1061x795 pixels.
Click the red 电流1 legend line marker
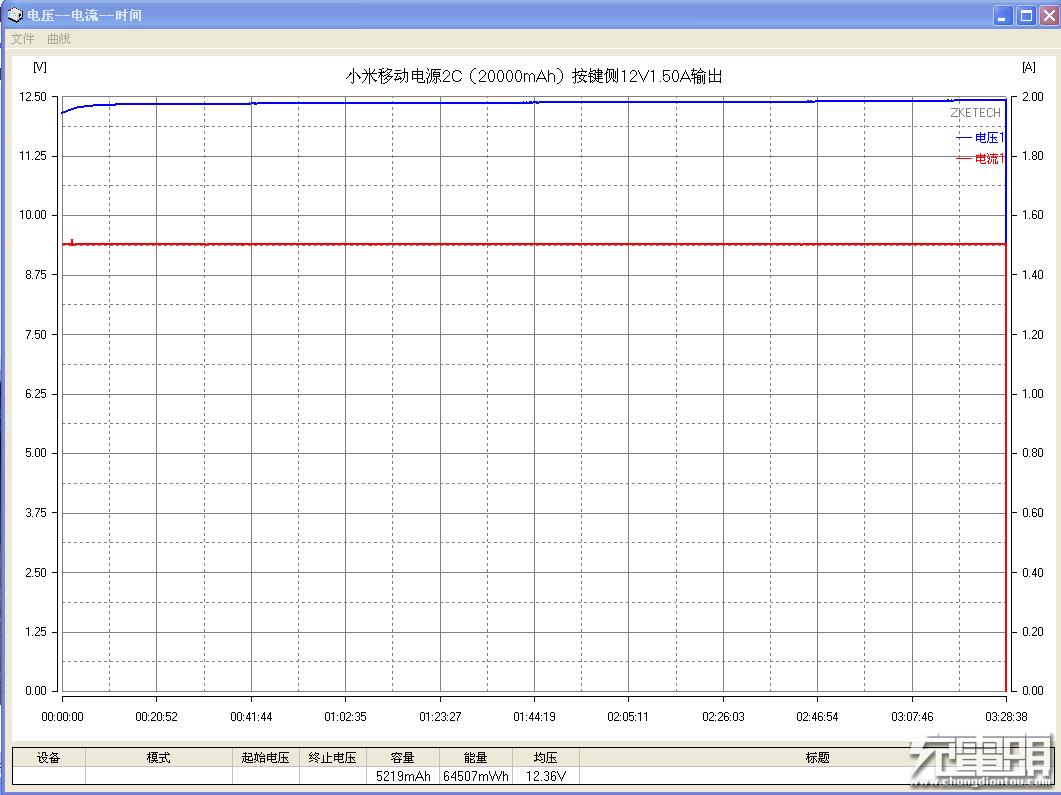click(963, 158)
